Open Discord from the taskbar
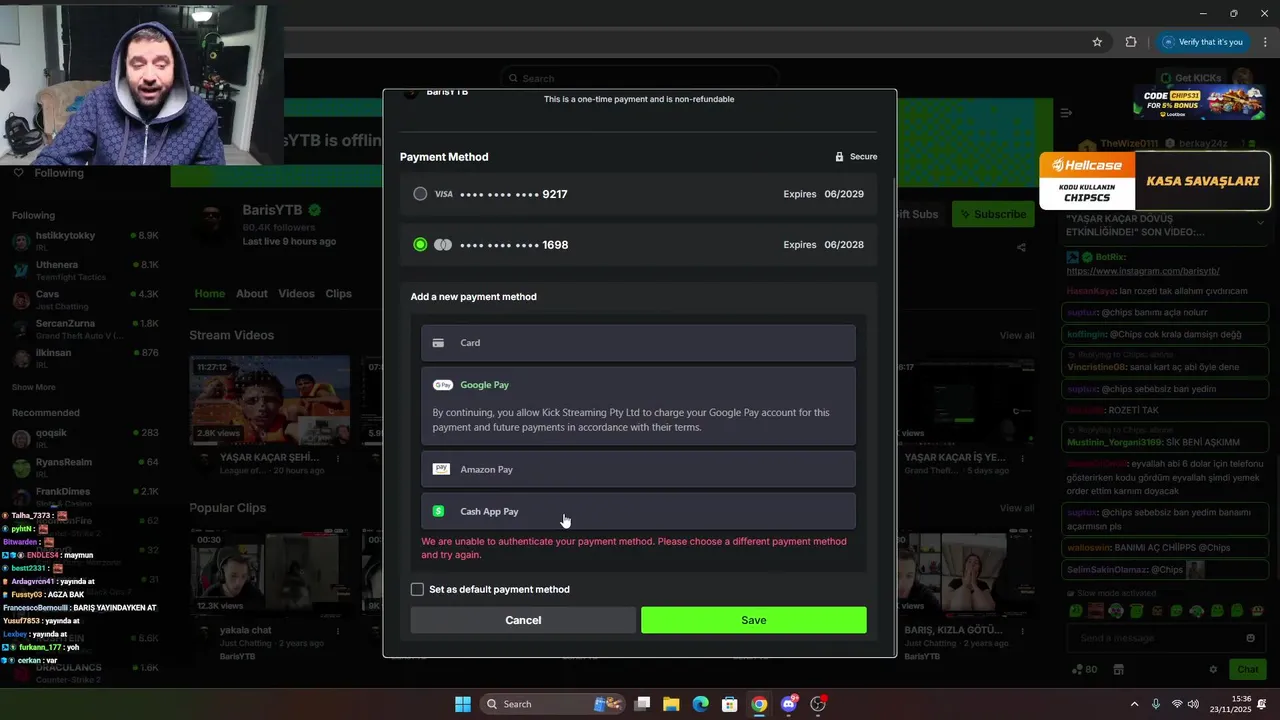1280x720 pixels. (x=789, y=704)
